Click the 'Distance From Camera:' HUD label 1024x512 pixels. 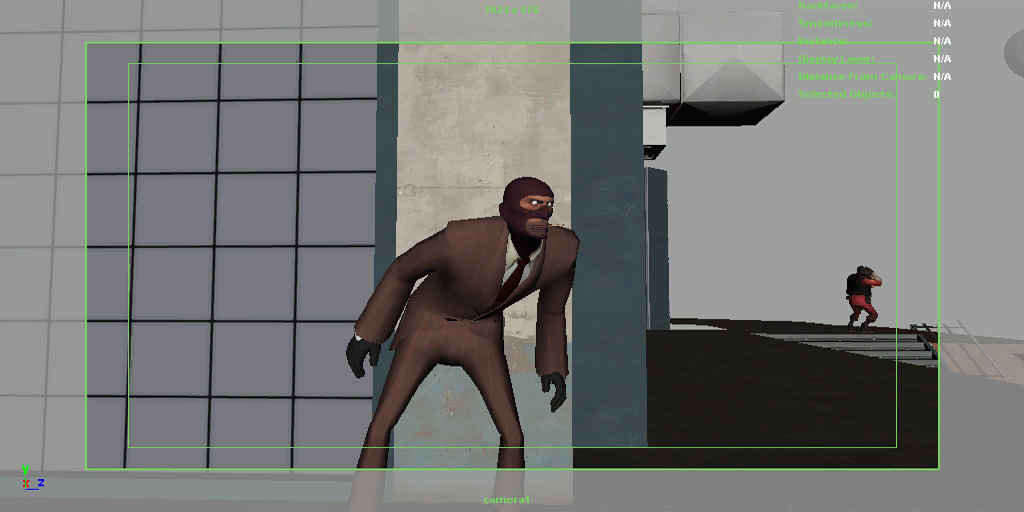pyautogui.click(x=862, y=76)
